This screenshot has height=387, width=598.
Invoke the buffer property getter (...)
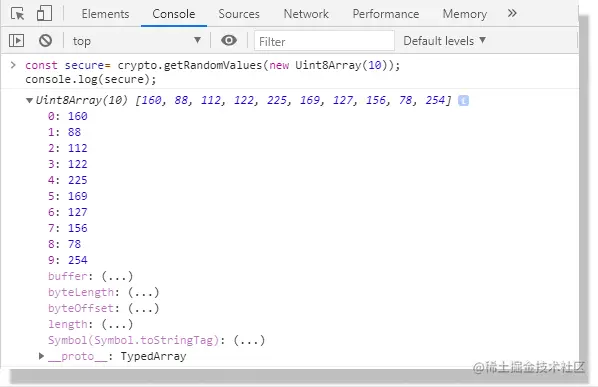pos(117,276)
